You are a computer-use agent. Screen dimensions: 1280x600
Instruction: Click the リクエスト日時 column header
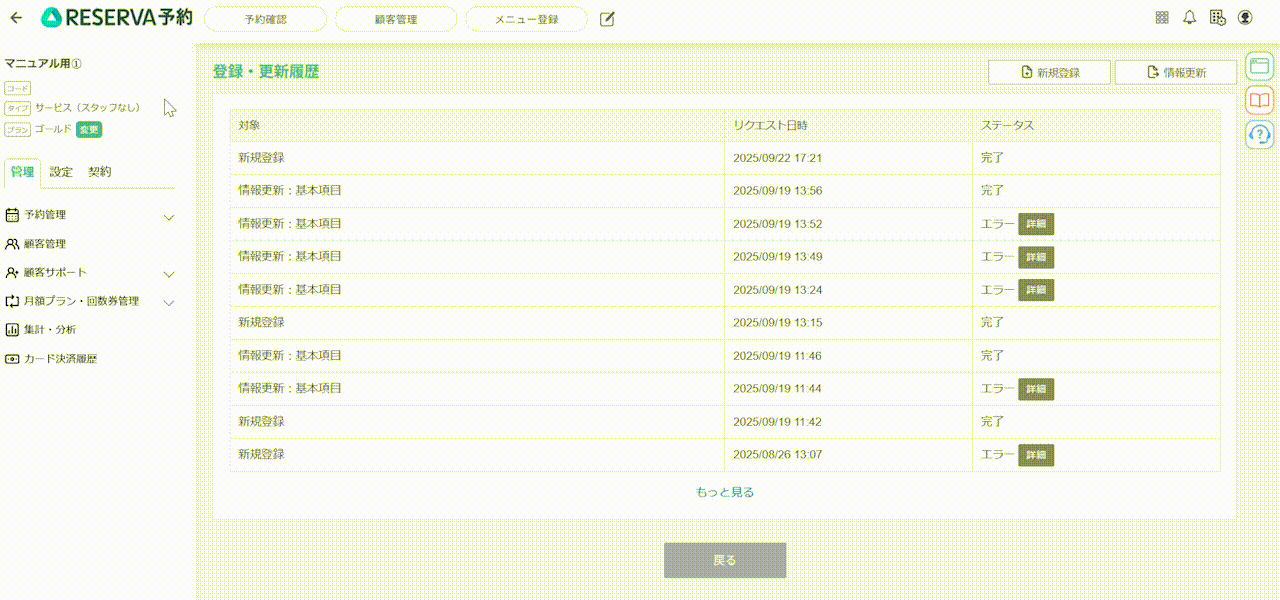770,126
